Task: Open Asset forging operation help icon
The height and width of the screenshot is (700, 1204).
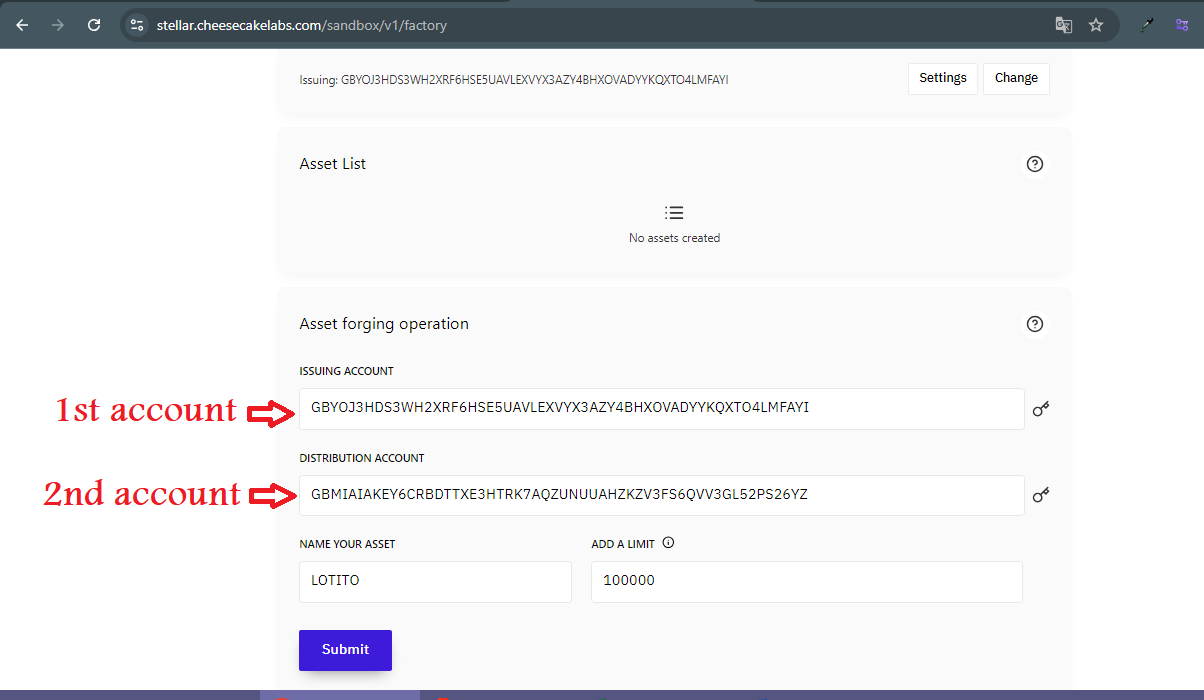Action: 1035,324
